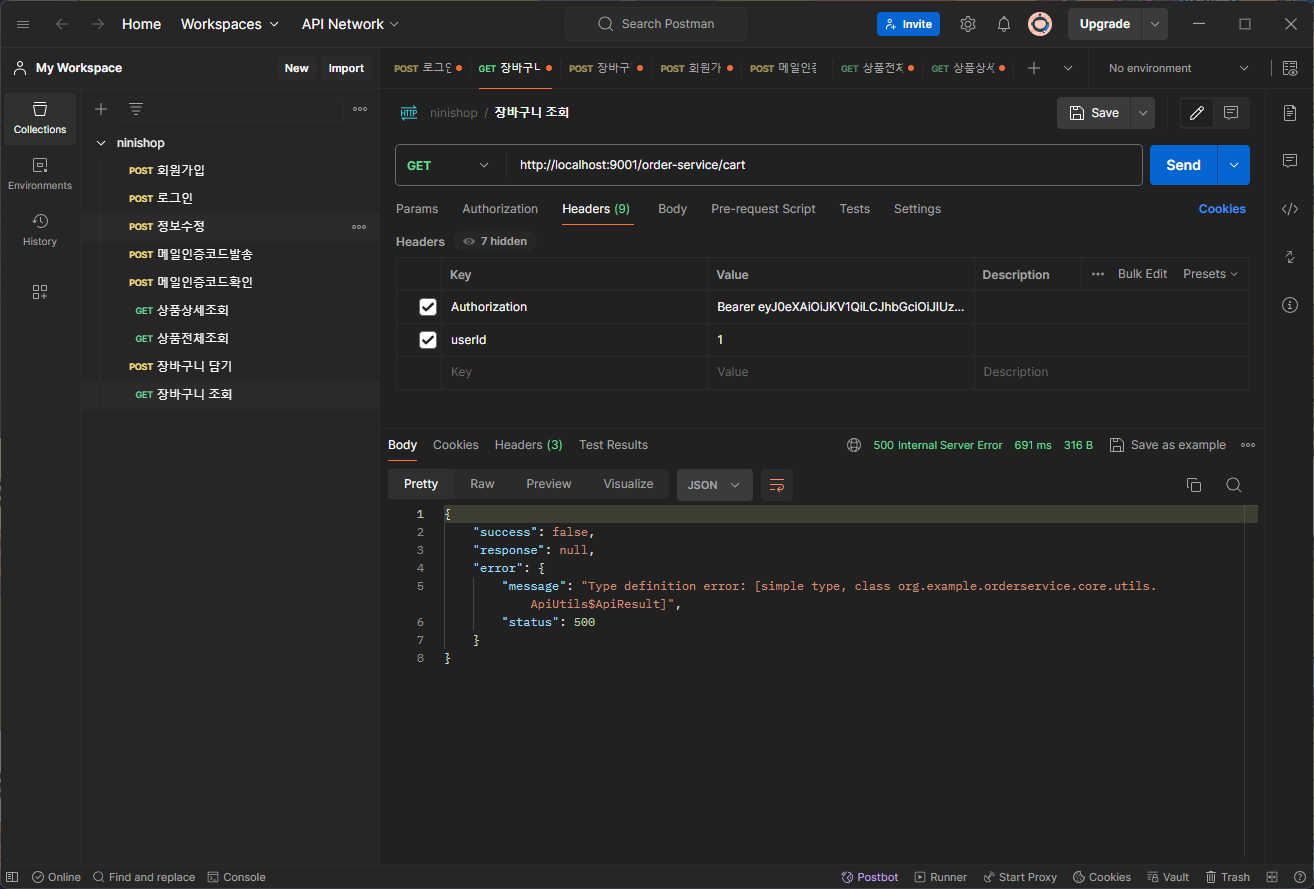Open the help icon in the status bar

(1298, 877)
